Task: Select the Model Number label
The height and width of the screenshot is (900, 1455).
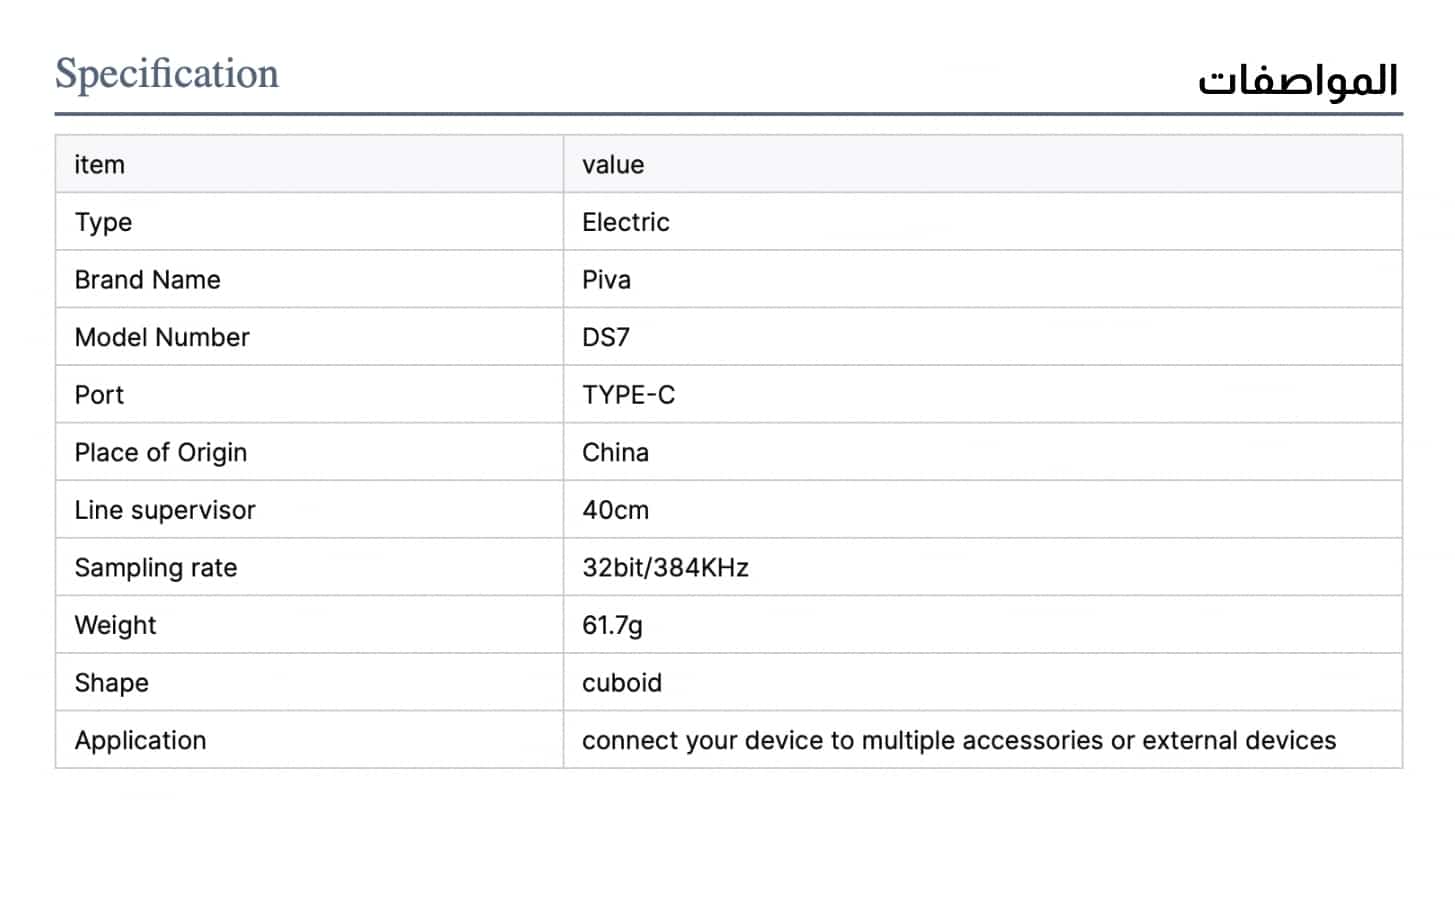Action: (x=162, y=337)
